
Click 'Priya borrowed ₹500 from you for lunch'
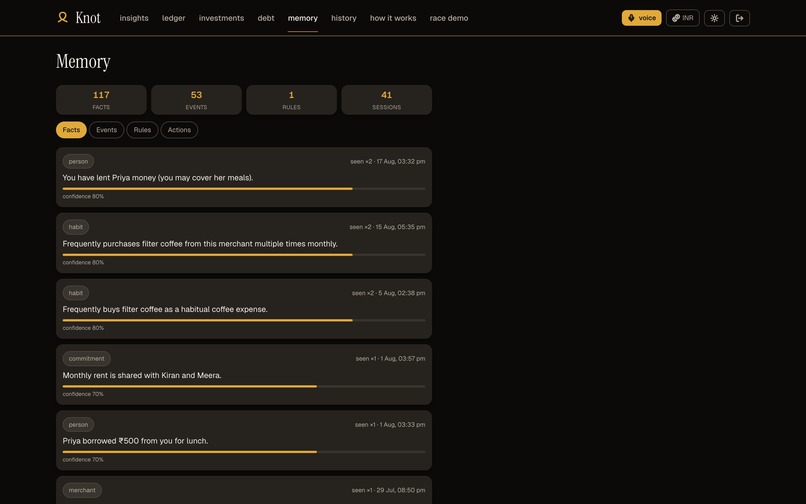pos(135,441)
